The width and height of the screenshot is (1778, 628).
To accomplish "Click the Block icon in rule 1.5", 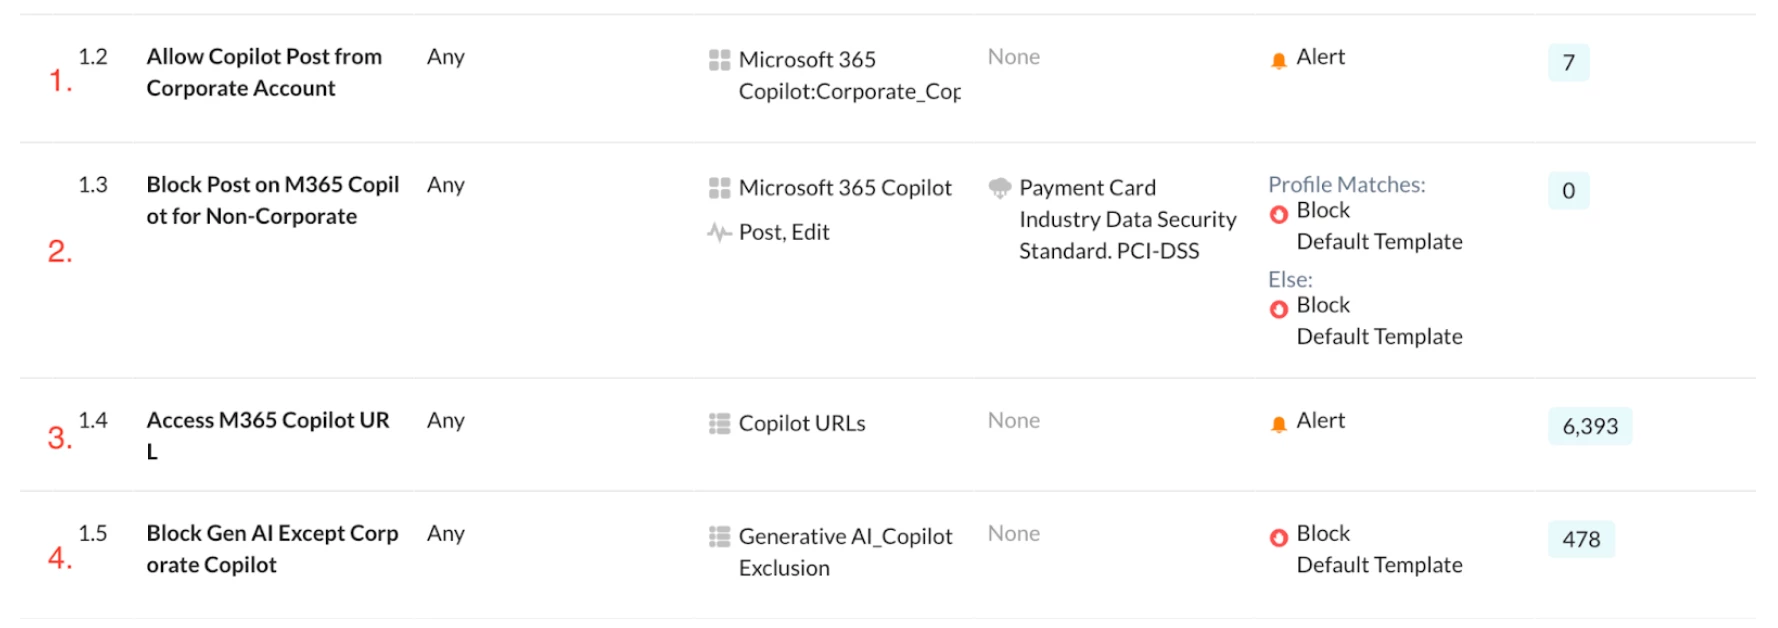I will 1278,538.
